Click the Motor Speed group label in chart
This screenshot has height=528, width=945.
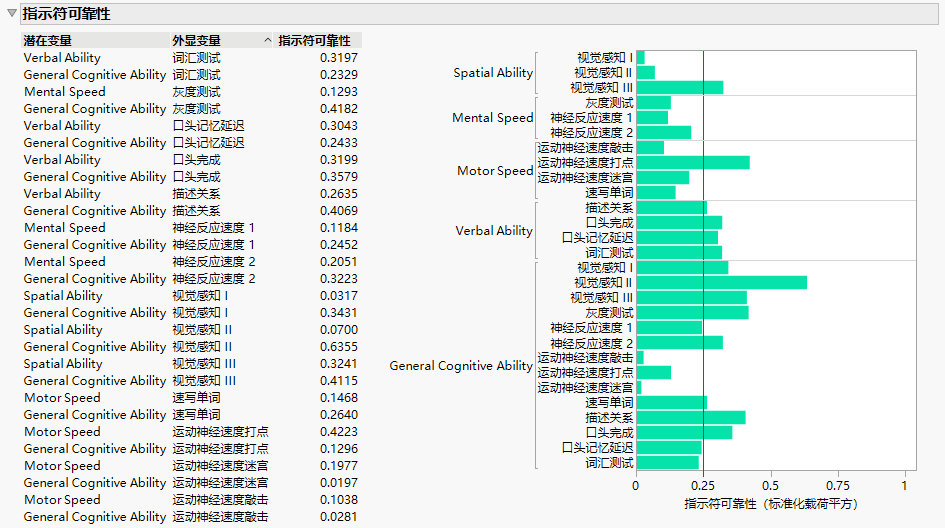point(495,171)
